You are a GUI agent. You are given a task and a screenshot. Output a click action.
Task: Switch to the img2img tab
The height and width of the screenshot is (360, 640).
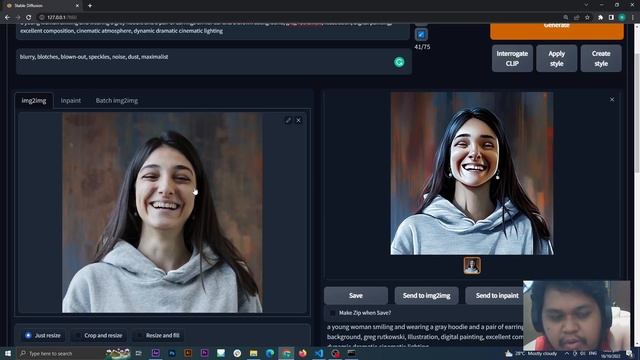34,100
